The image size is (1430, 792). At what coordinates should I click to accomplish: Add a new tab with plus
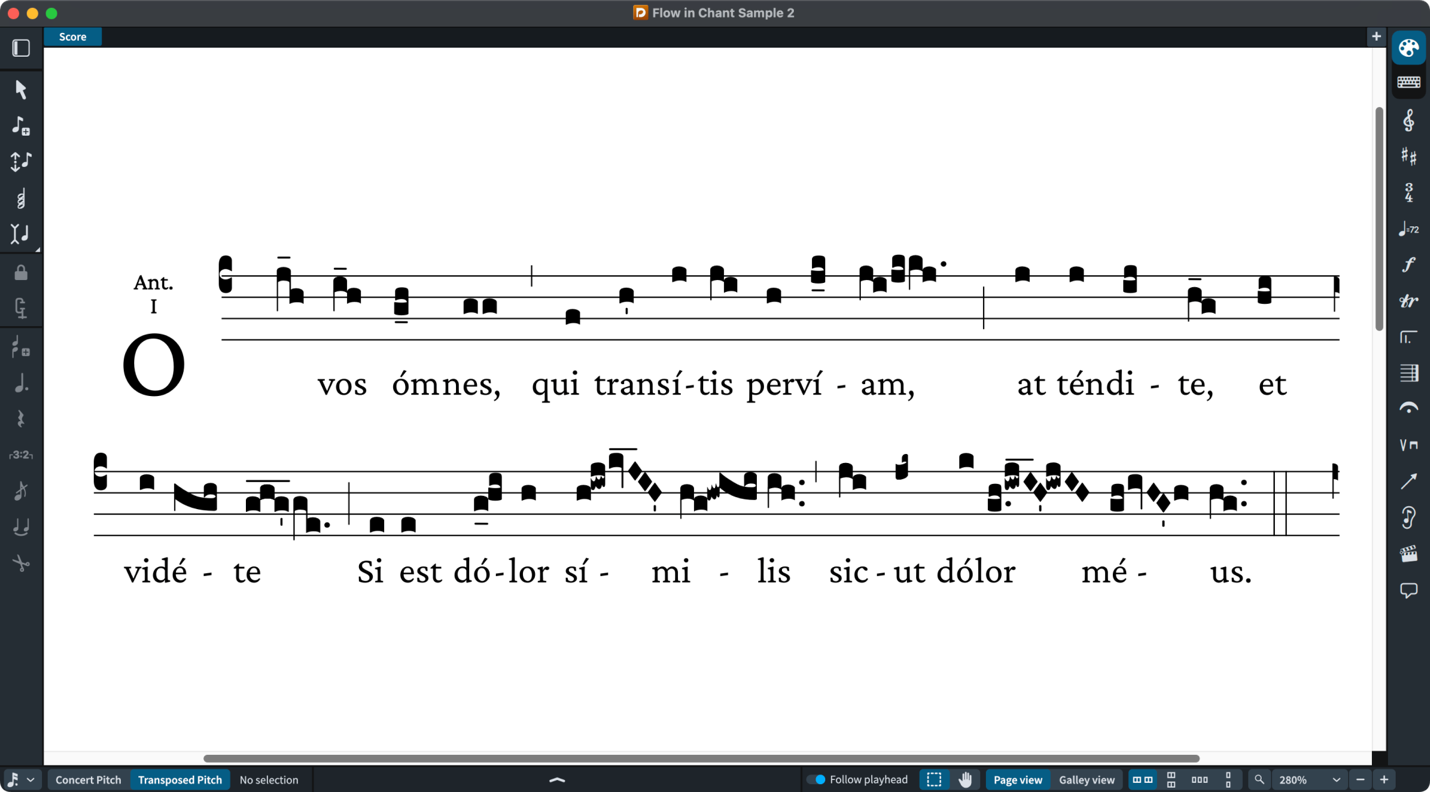(x=1376, y=37)
